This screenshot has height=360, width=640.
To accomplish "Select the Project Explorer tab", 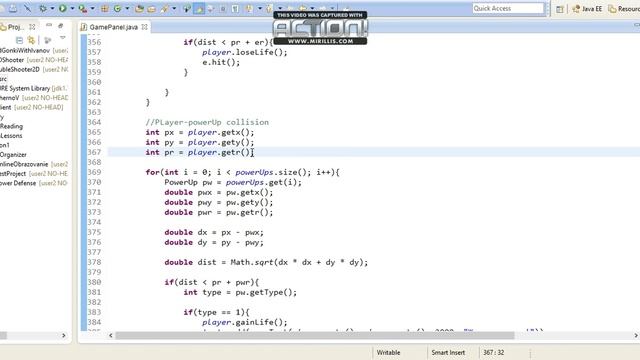I will click(16, 27).
